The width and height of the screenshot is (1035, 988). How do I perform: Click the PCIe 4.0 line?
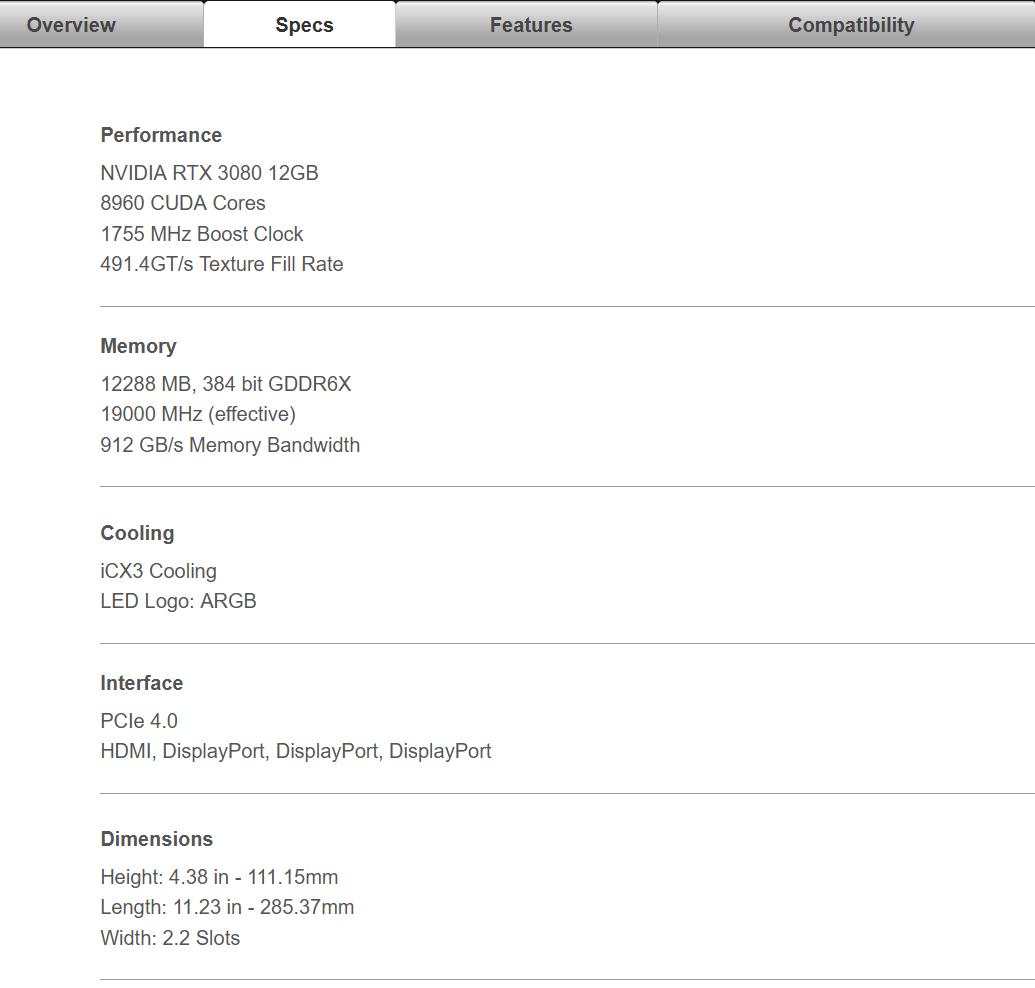tap(139, 721)
